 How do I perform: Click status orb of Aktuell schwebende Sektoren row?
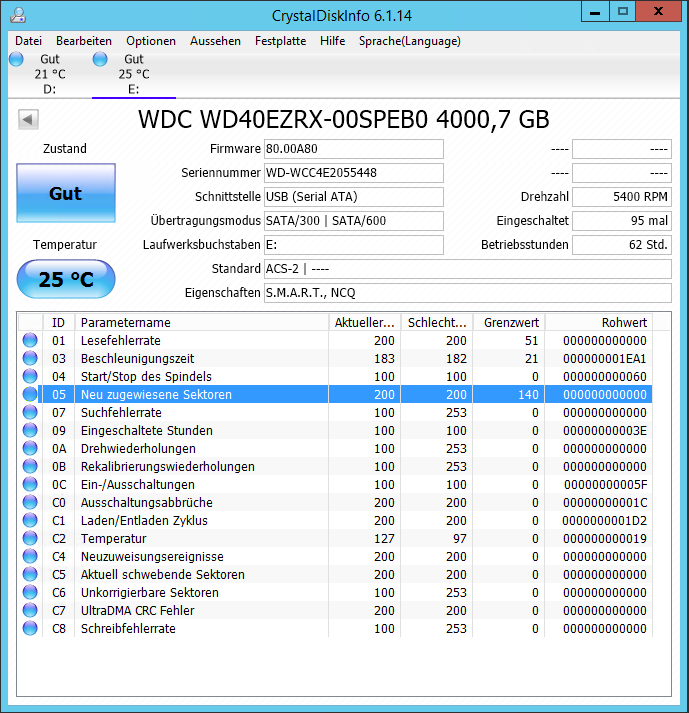click(x=30, y=574)
